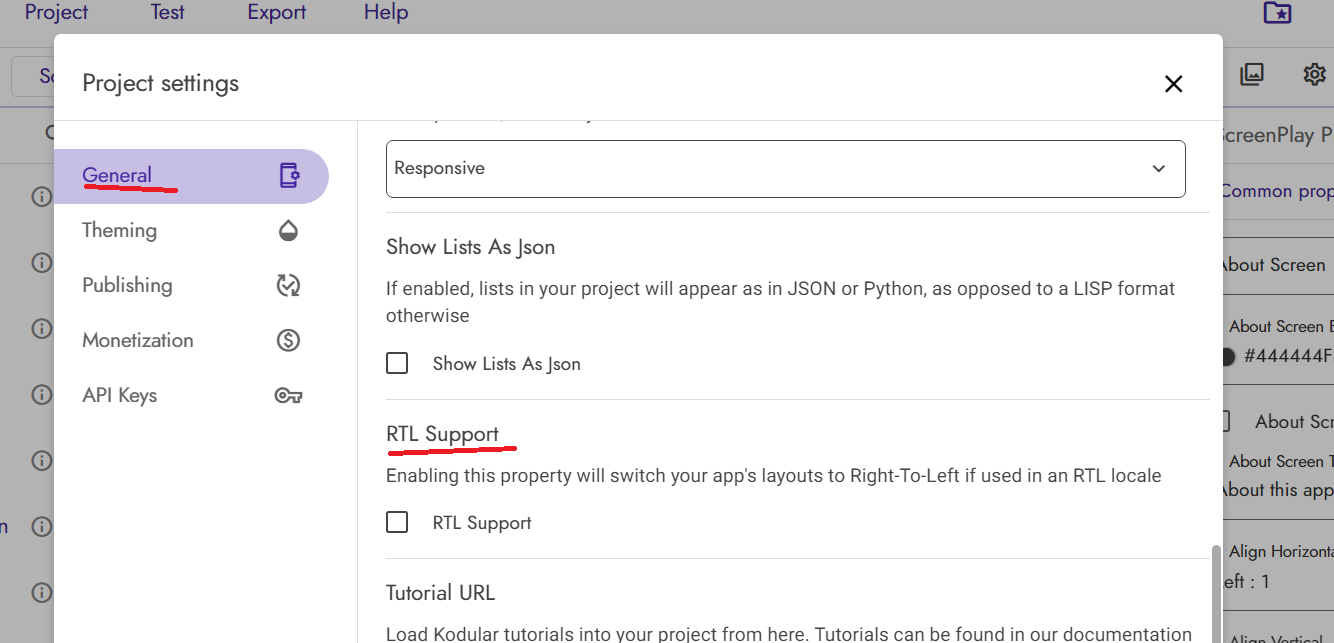
Task: Open the assets image icon in toolbar
Action: click(x=1252, y=74)
